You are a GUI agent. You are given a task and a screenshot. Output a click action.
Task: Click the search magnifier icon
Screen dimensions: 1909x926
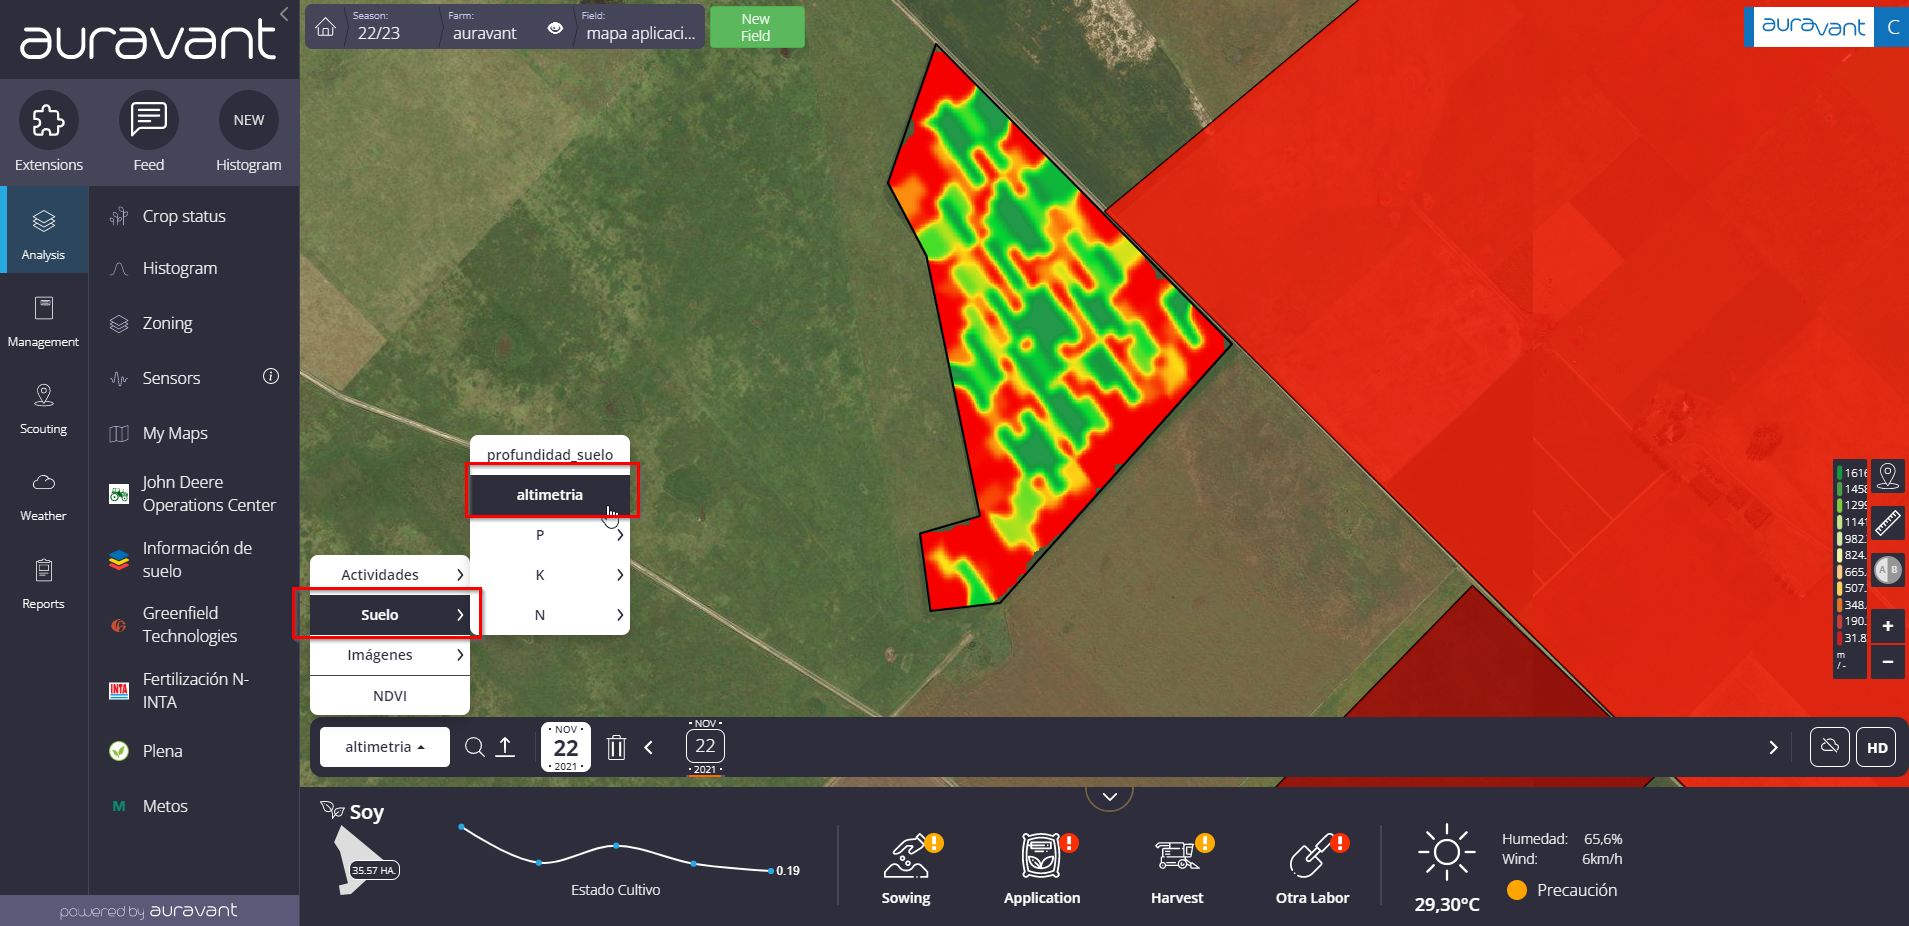[475, 747]
